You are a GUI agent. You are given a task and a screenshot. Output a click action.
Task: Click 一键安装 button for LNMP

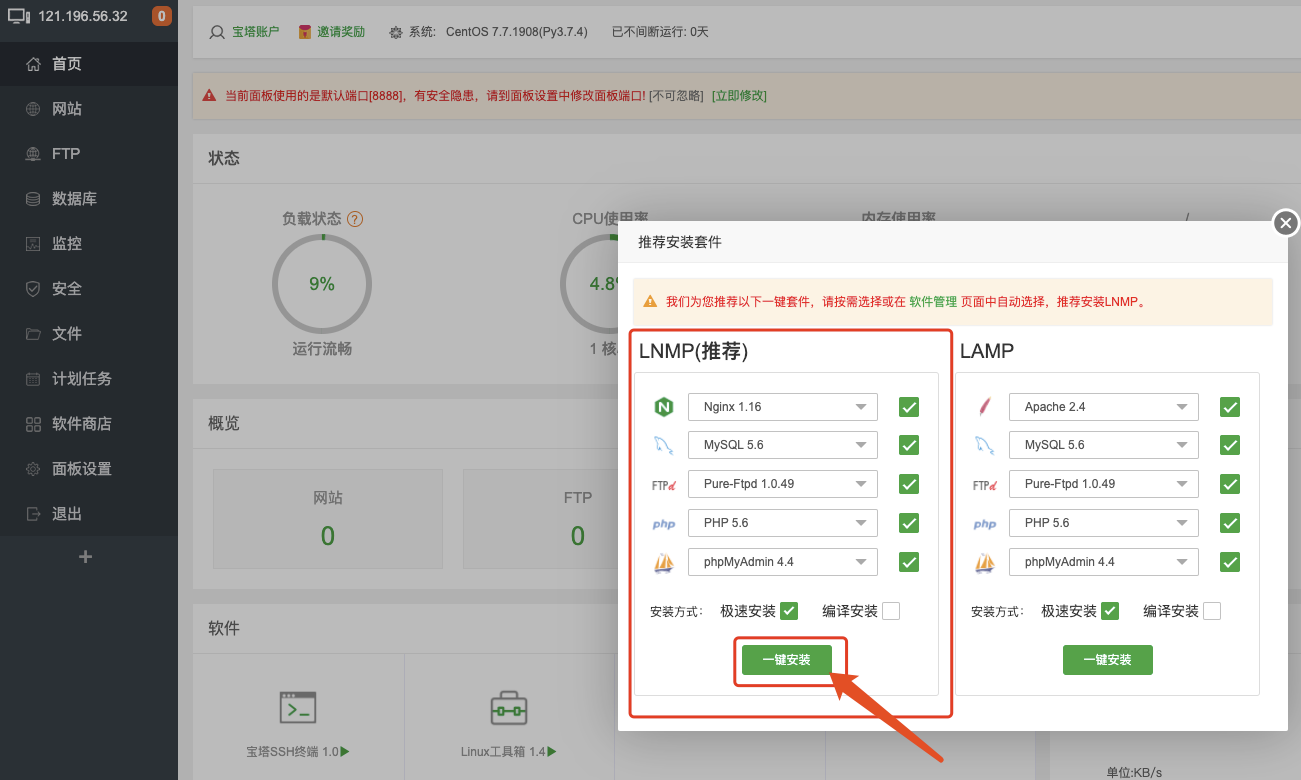pos(786,660)
